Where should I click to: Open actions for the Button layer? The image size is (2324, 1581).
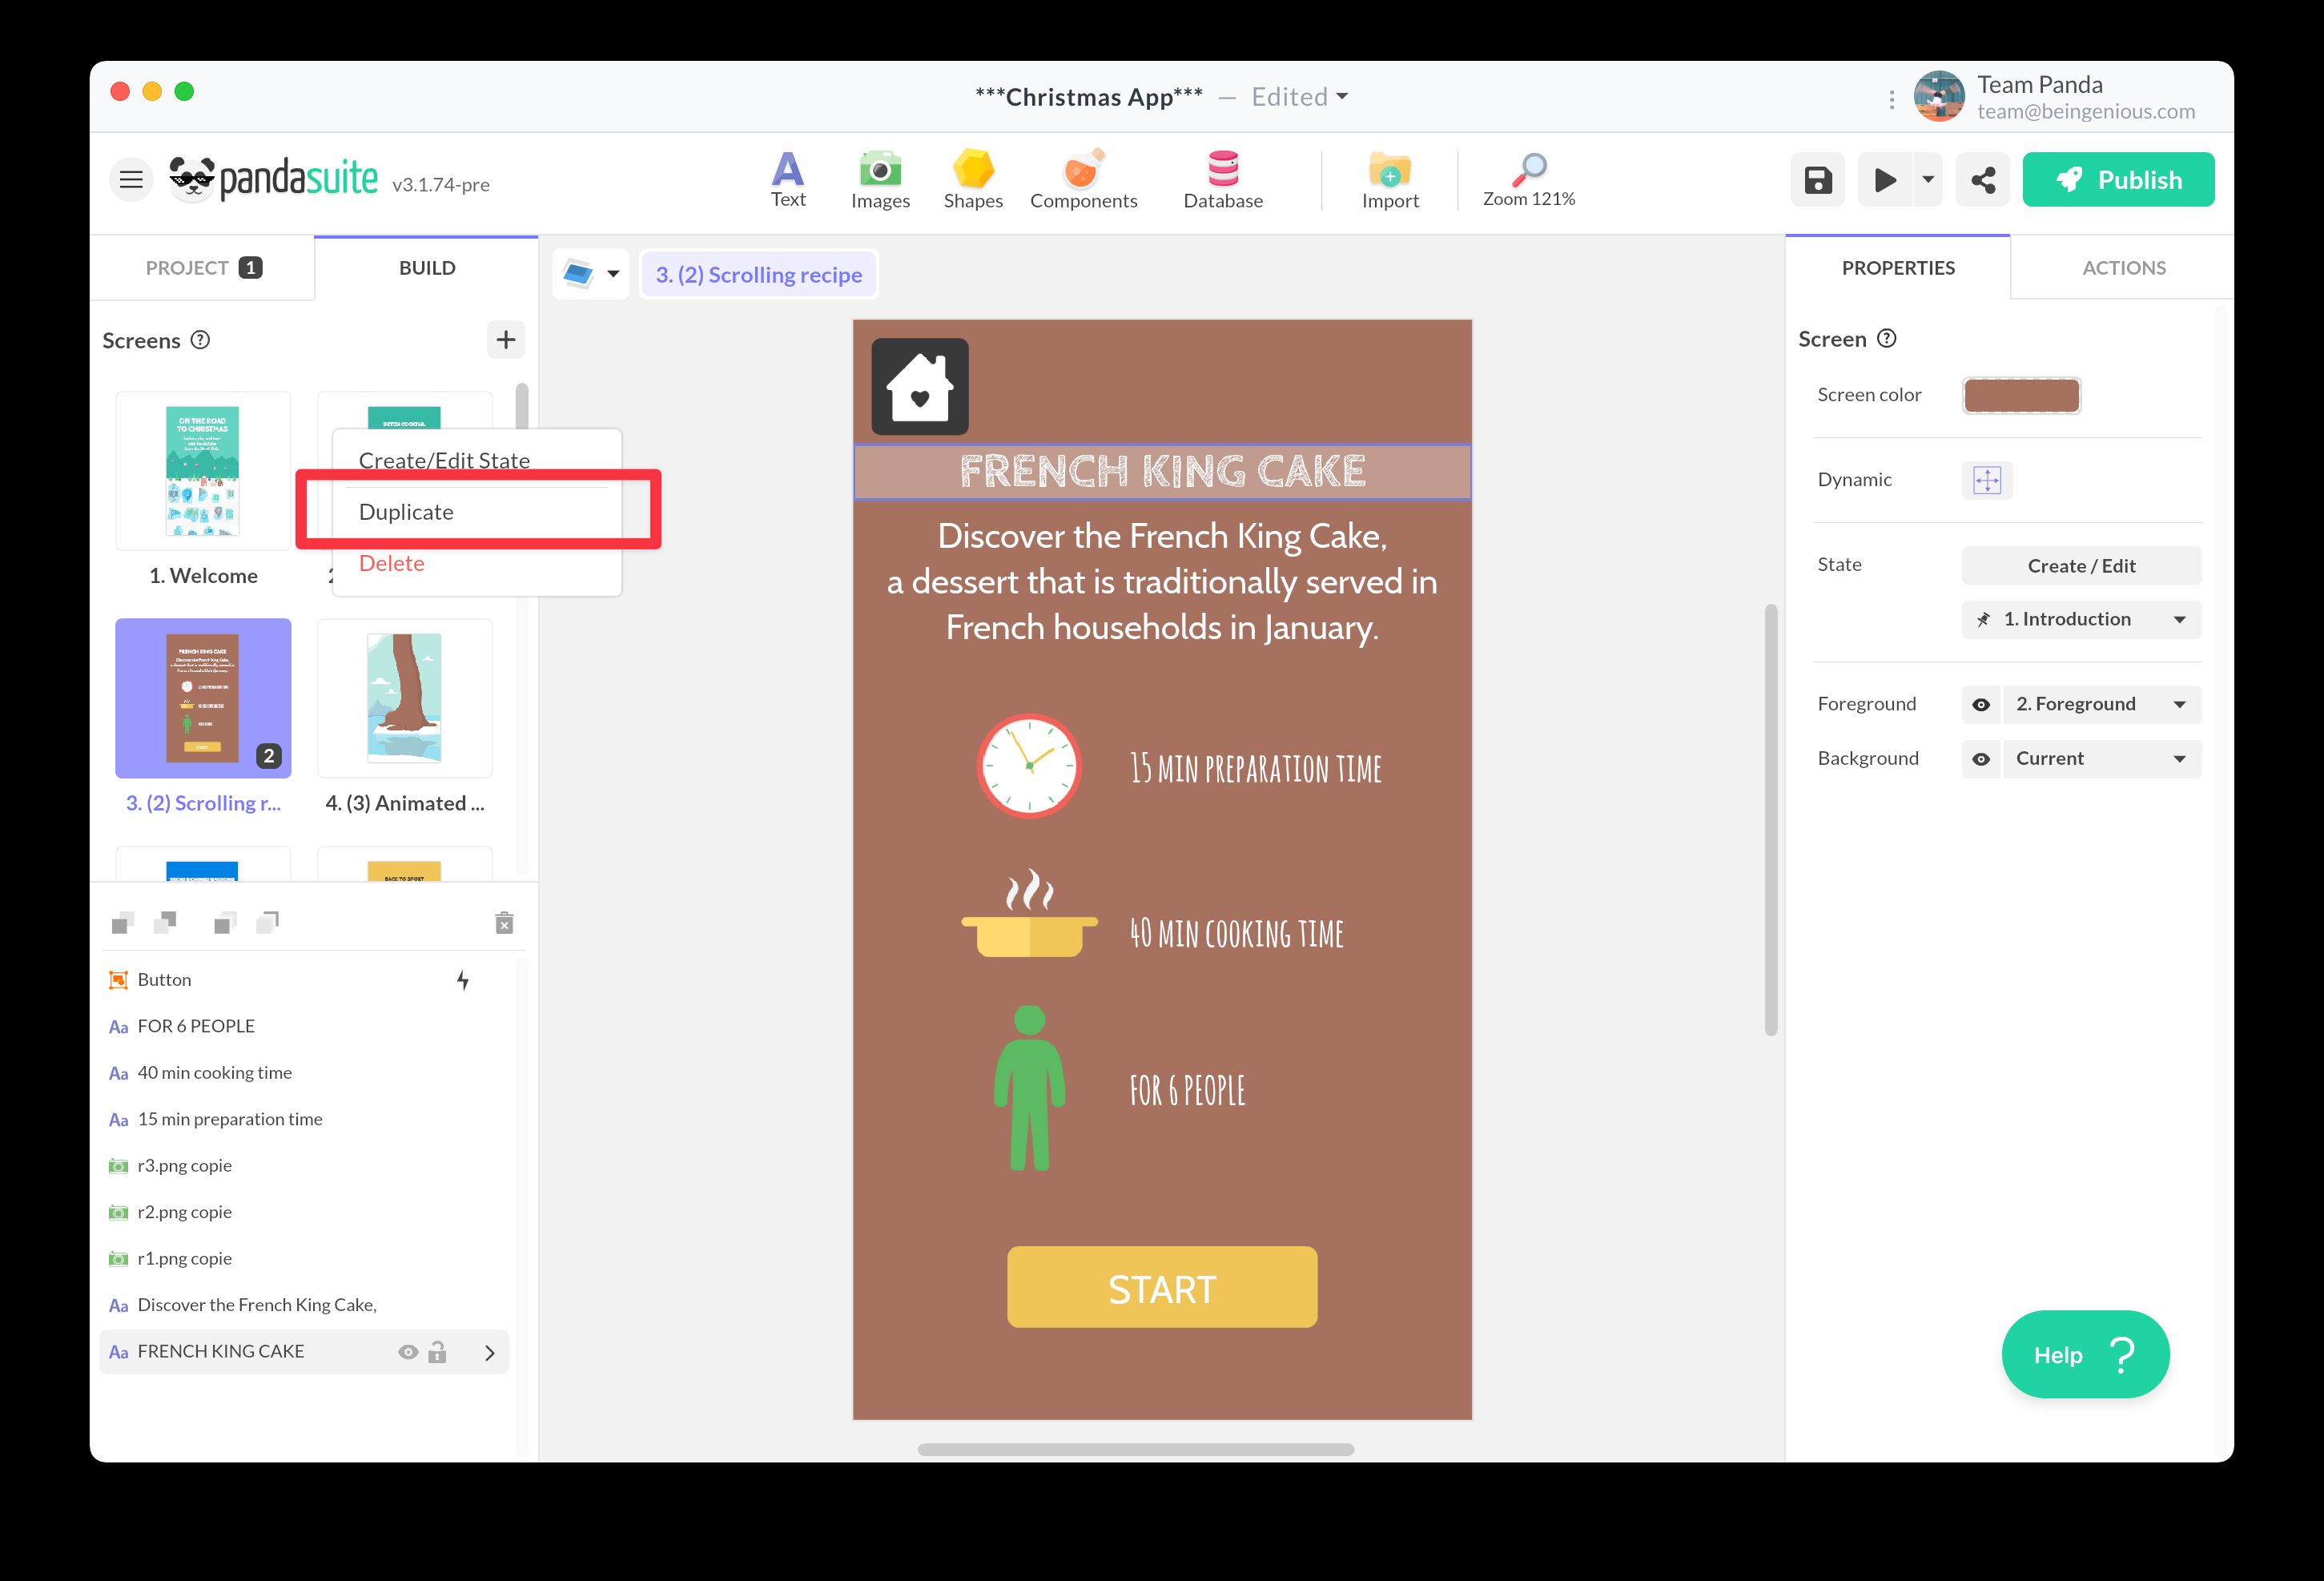coord(463,980)
